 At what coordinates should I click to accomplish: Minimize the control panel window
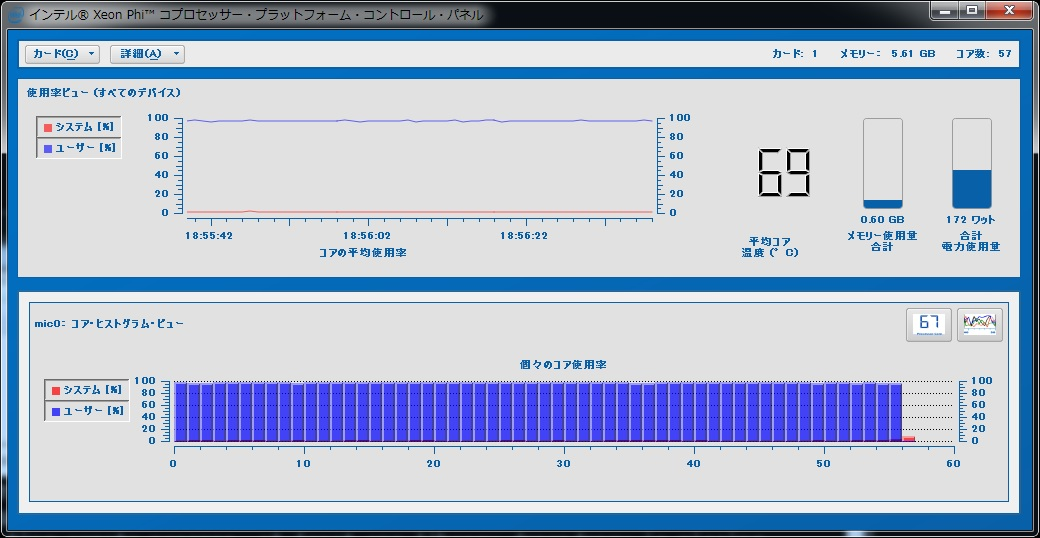944,10
